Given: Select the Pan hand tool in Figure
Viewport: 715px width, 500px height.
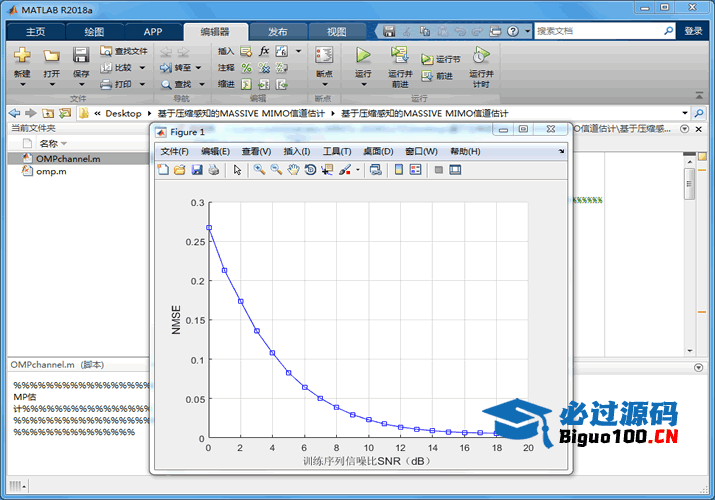Looking at the screenshot, I should point(293,170).
